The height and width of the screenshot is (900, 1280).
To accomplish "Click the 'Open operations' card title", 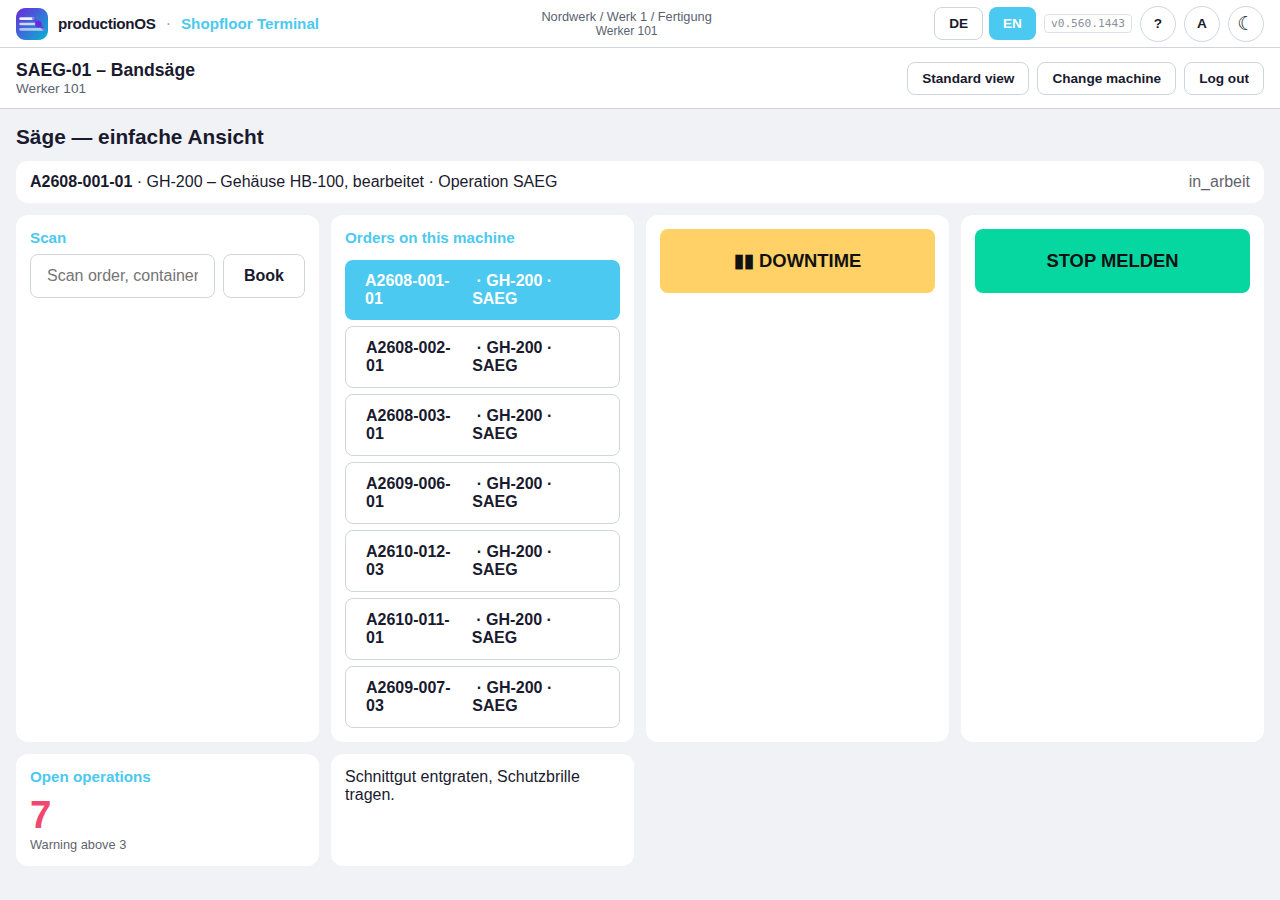I will [90, 777].
